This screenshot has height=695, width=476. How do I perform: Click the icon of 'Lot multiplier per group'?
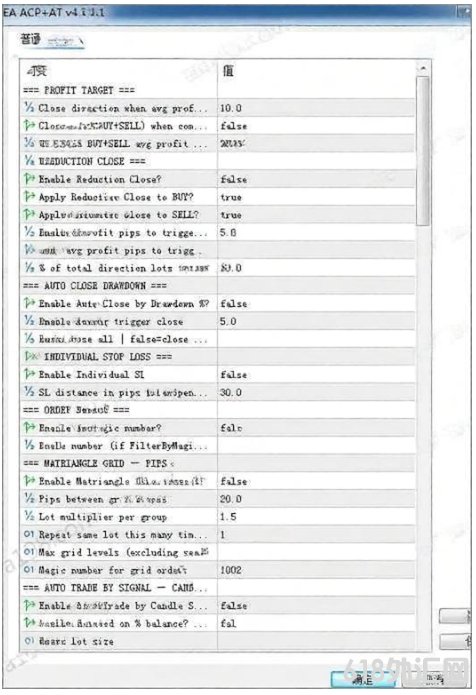coord(29,516)
